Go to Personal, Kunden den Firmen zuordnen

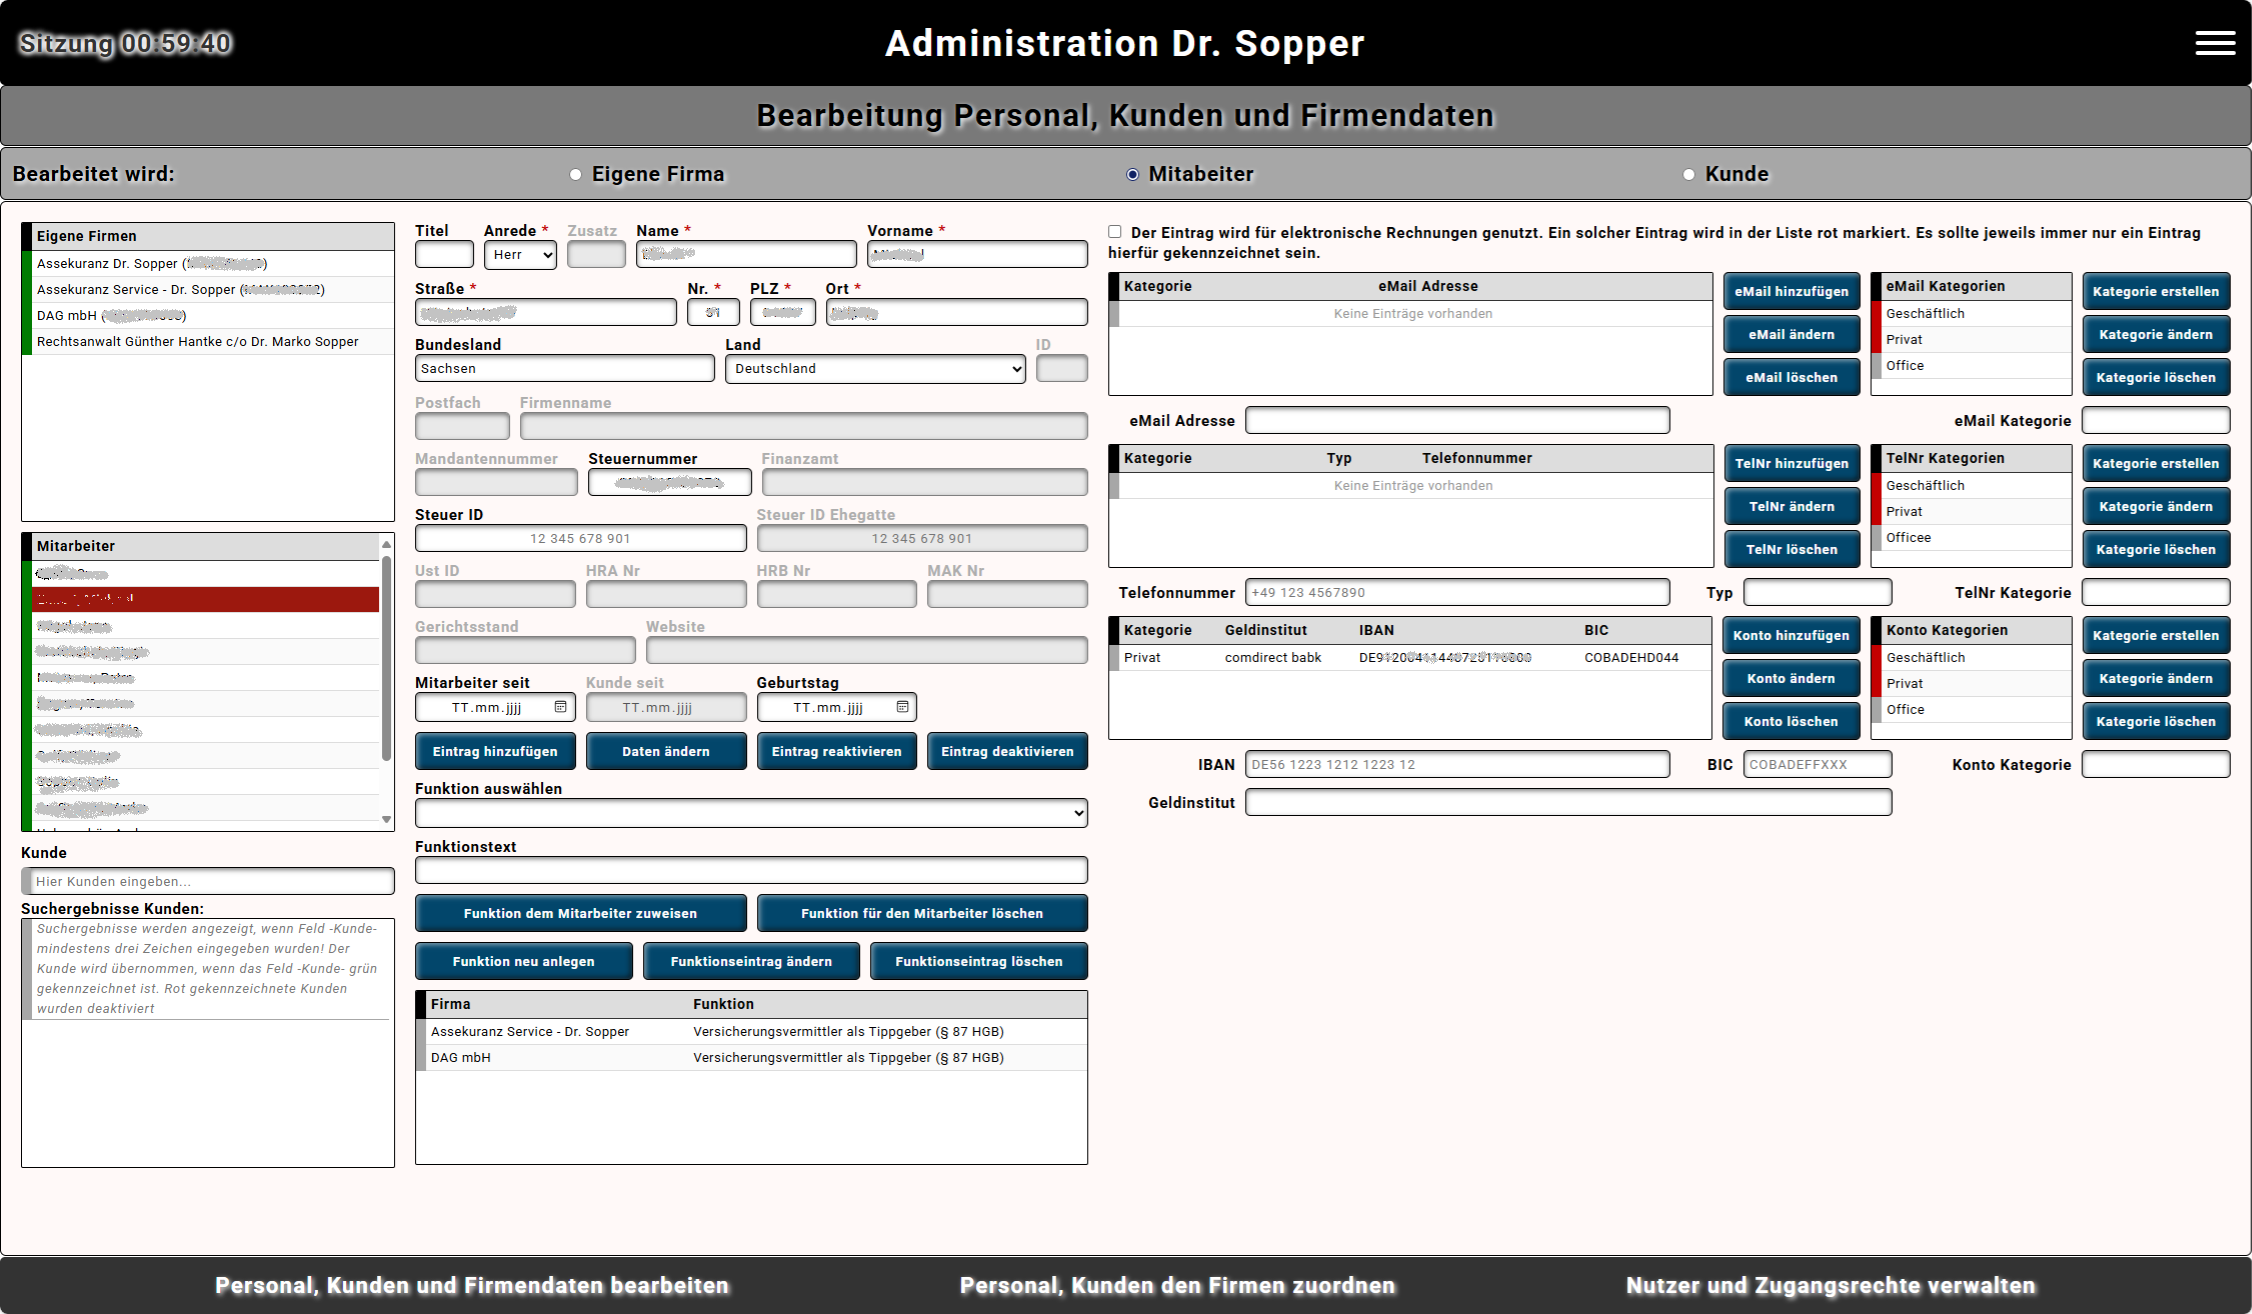coord(1177,1285)
